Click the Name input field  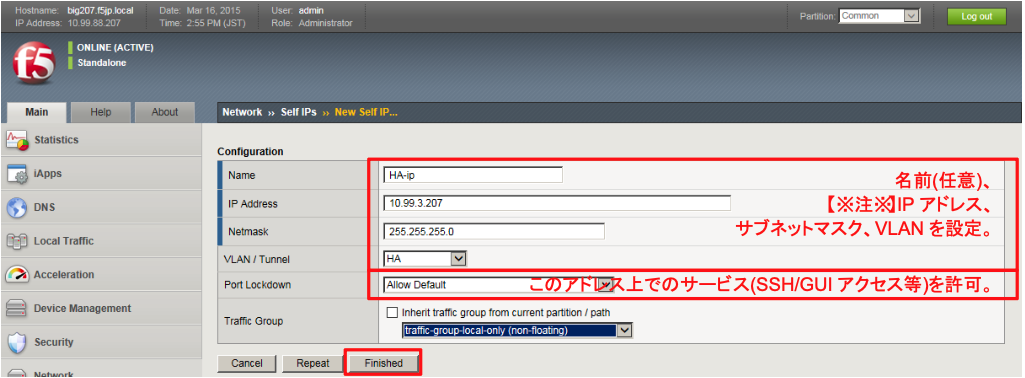coord(473,175)
